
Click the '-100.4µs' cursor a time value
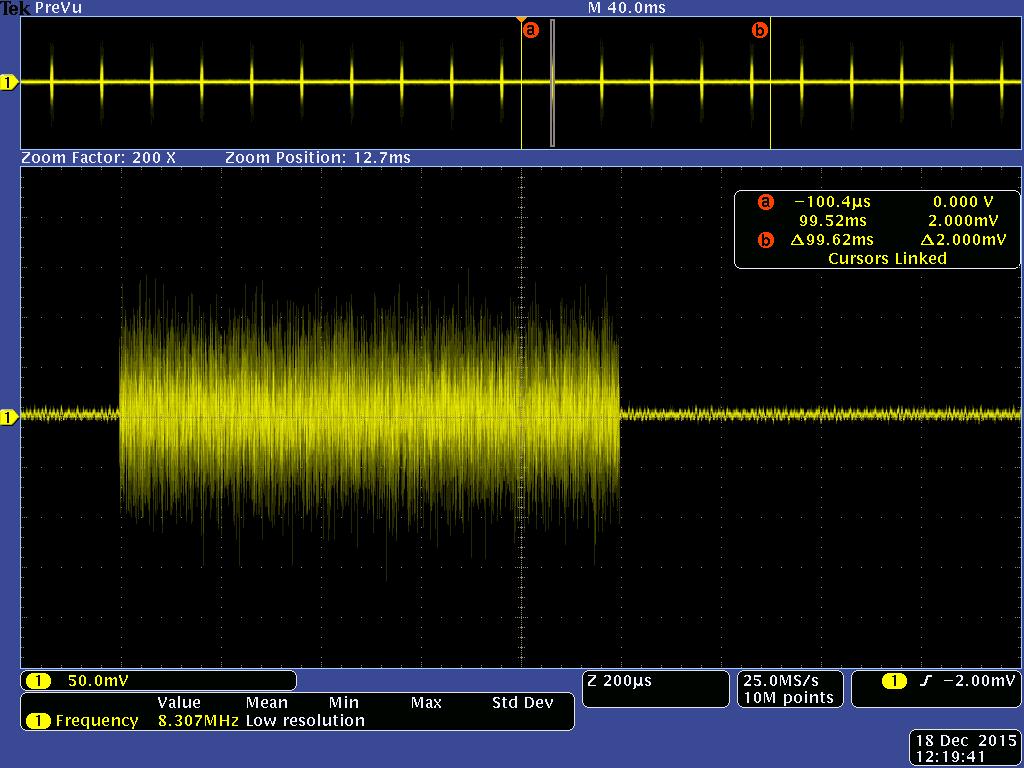pyautogui.click(x=833, y=202)
